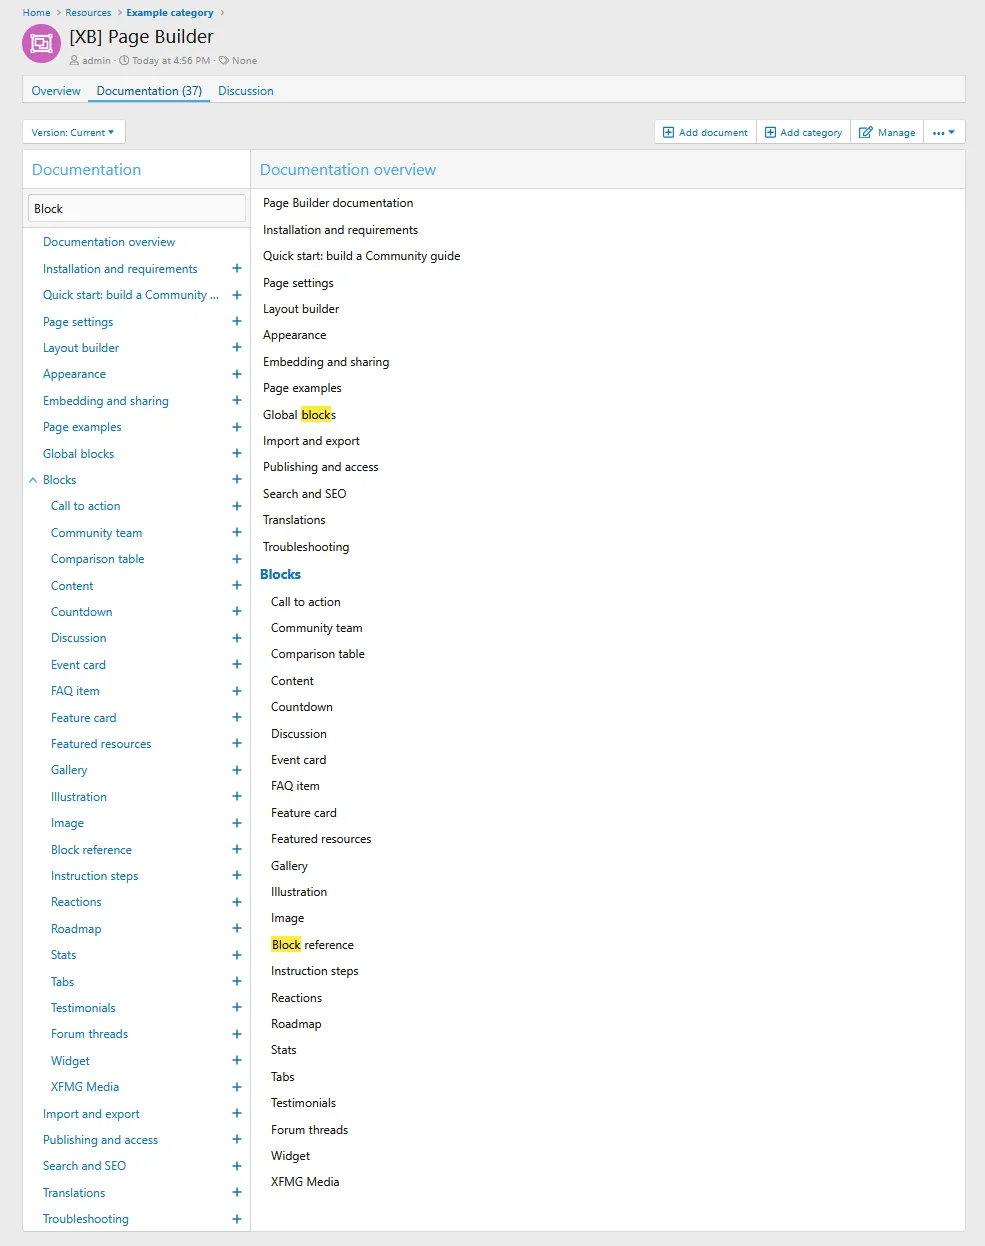Image resolution: width=985 pixels, height=1246 pixels.
Task: Open the Resources breadcrumb link
Action: point(88,13)
